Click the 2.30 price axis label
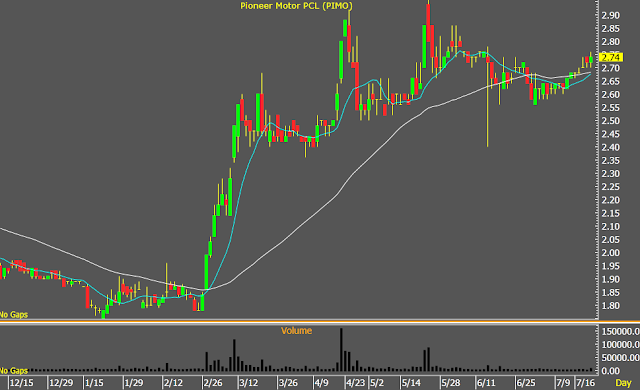This screenshot has width=640, height=390. coord(610,174)
